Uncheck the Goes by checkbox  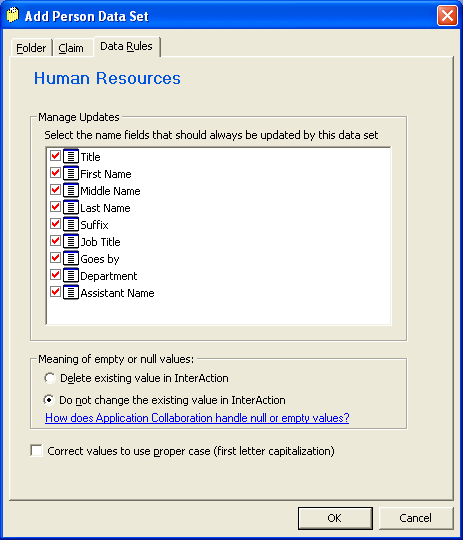(55, 258)
